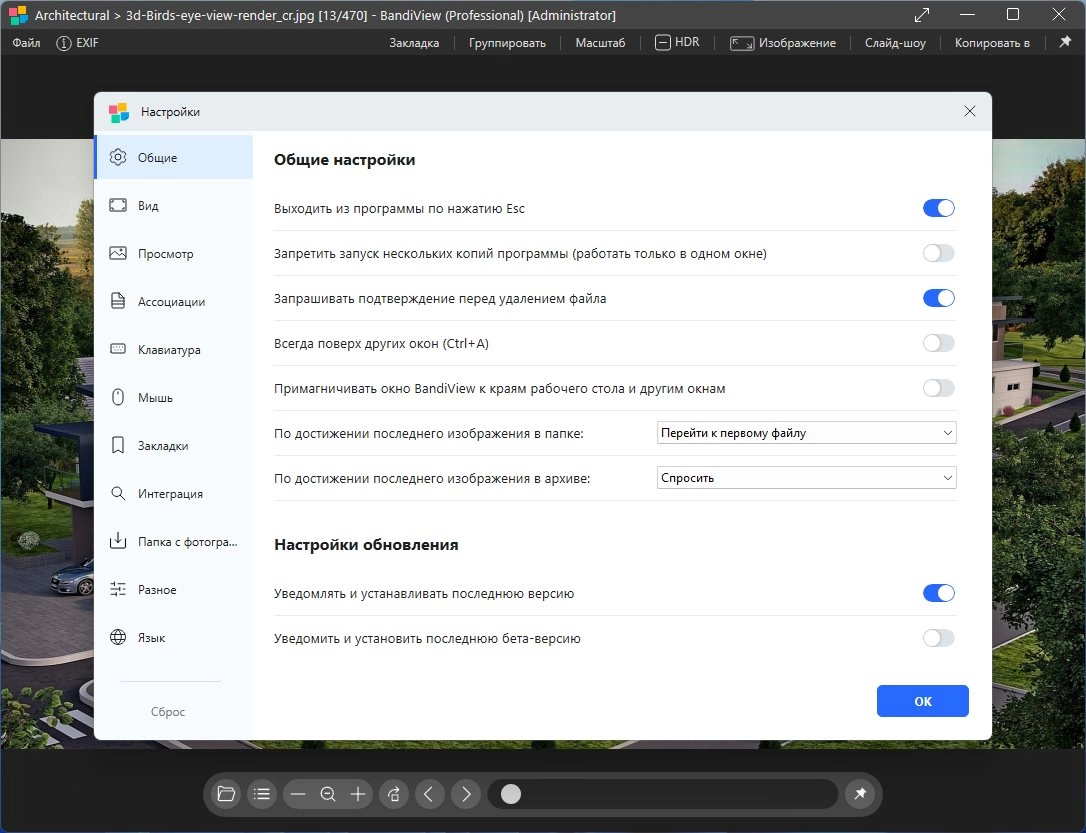Open the last image in folder dropdown

point(806,433)
